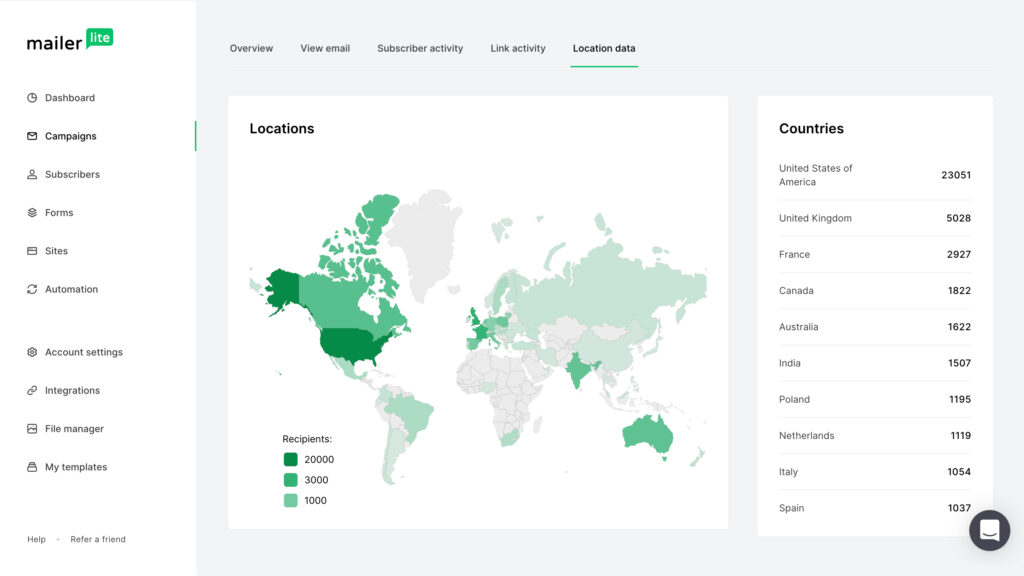The height and width of the screenshot is (576, 1024).
Task: Click the Automation refresh arrows icon
Action: (x=32, y=289)
